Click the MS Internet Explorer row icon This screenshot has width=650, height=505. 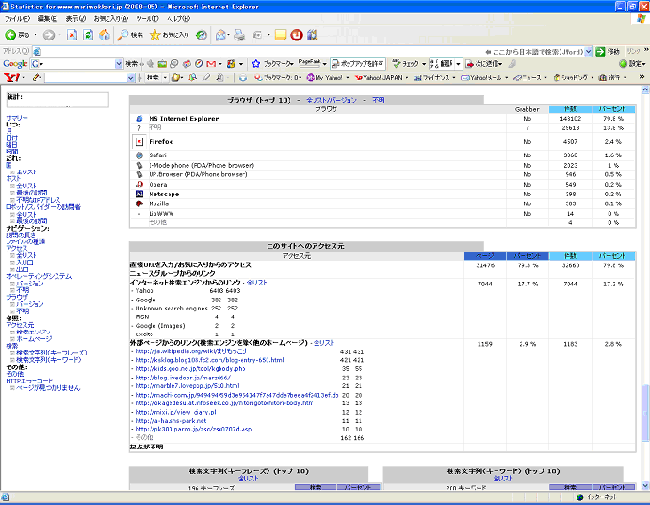[139, 119]
